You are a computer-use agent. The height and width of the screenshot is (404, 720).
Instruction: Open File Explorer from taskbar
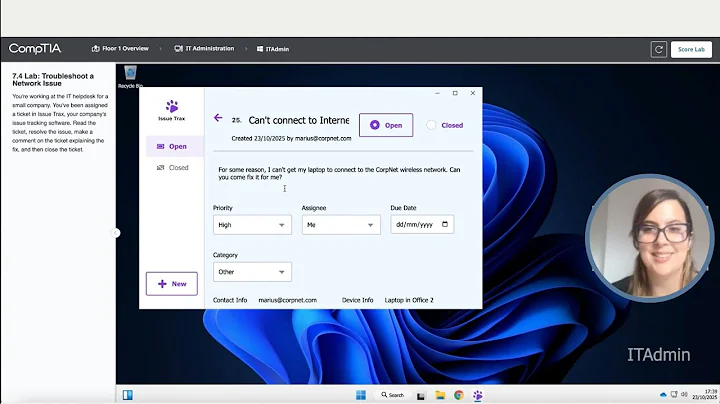click(440, 395)
